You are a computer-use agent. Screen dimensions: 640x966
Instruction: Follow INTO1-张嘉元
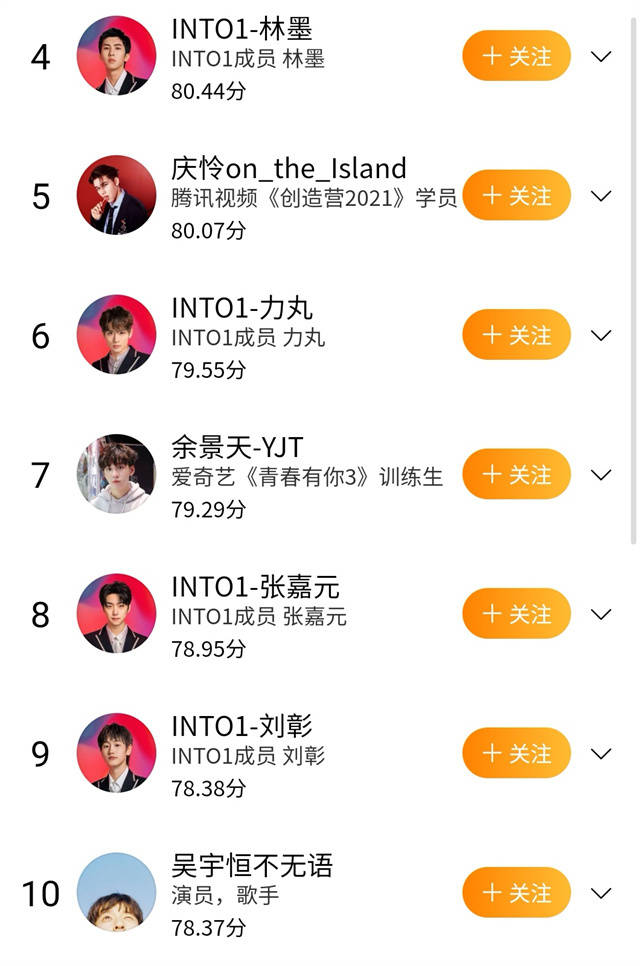coord(516,614)
